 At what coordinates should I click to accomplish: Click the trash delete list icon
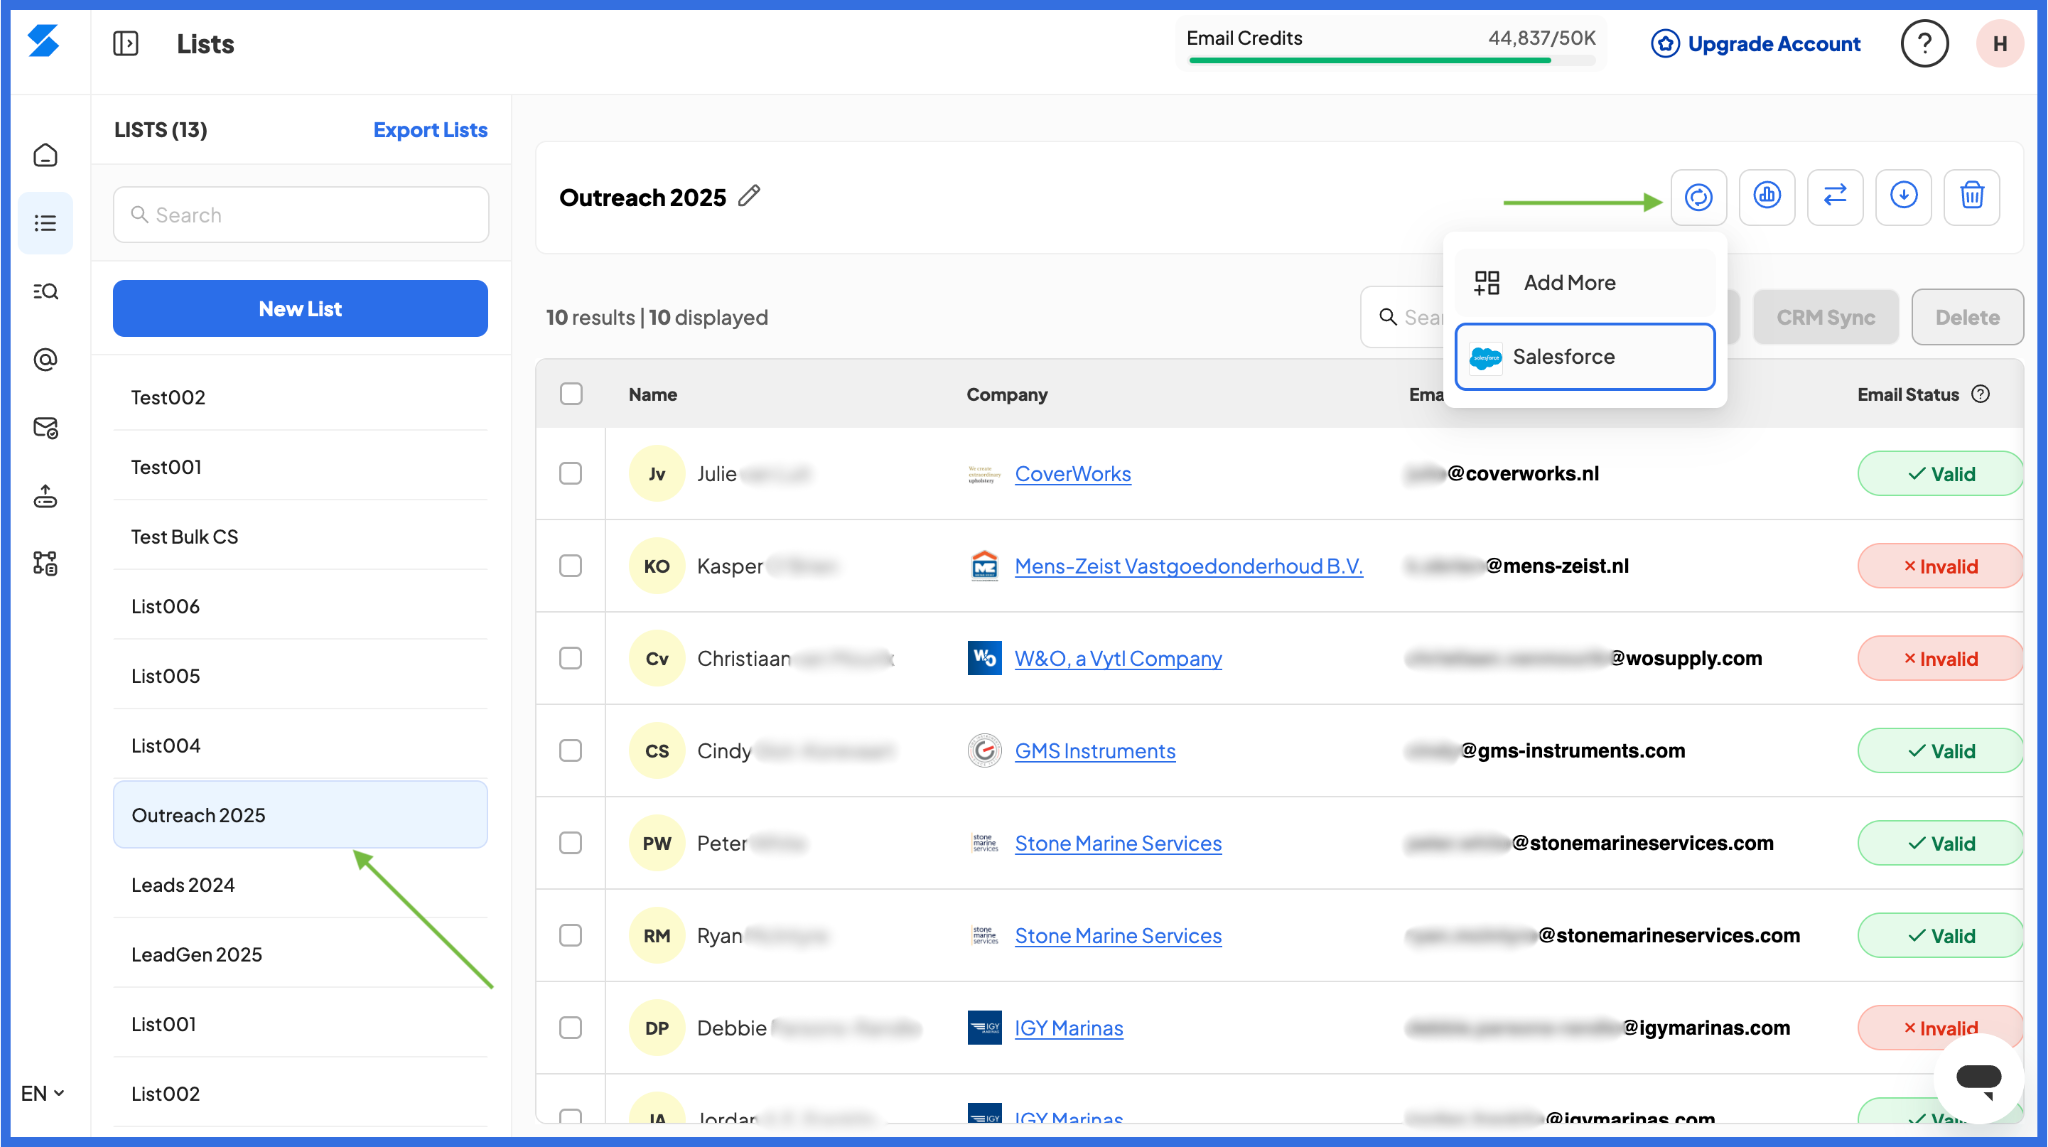[1972, 197]
